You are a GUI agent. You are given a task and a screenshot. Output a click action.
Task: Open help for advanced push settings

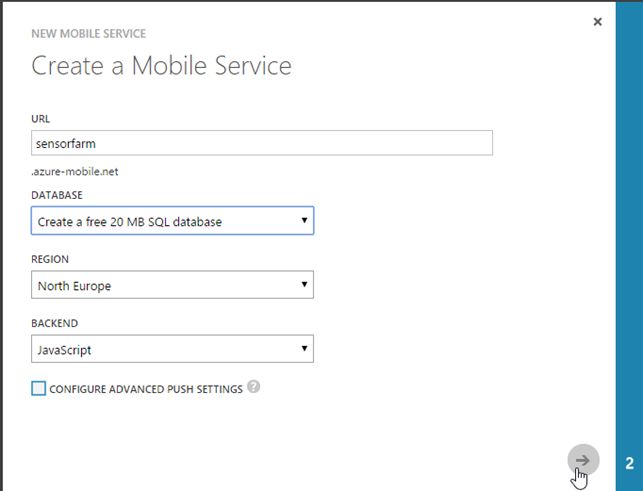[x=253, y=387]
